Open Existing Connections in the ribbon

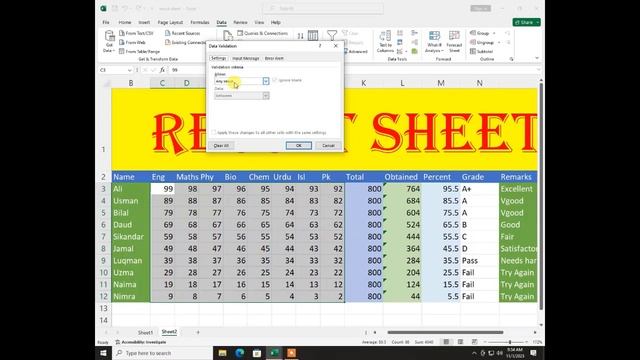185,42
